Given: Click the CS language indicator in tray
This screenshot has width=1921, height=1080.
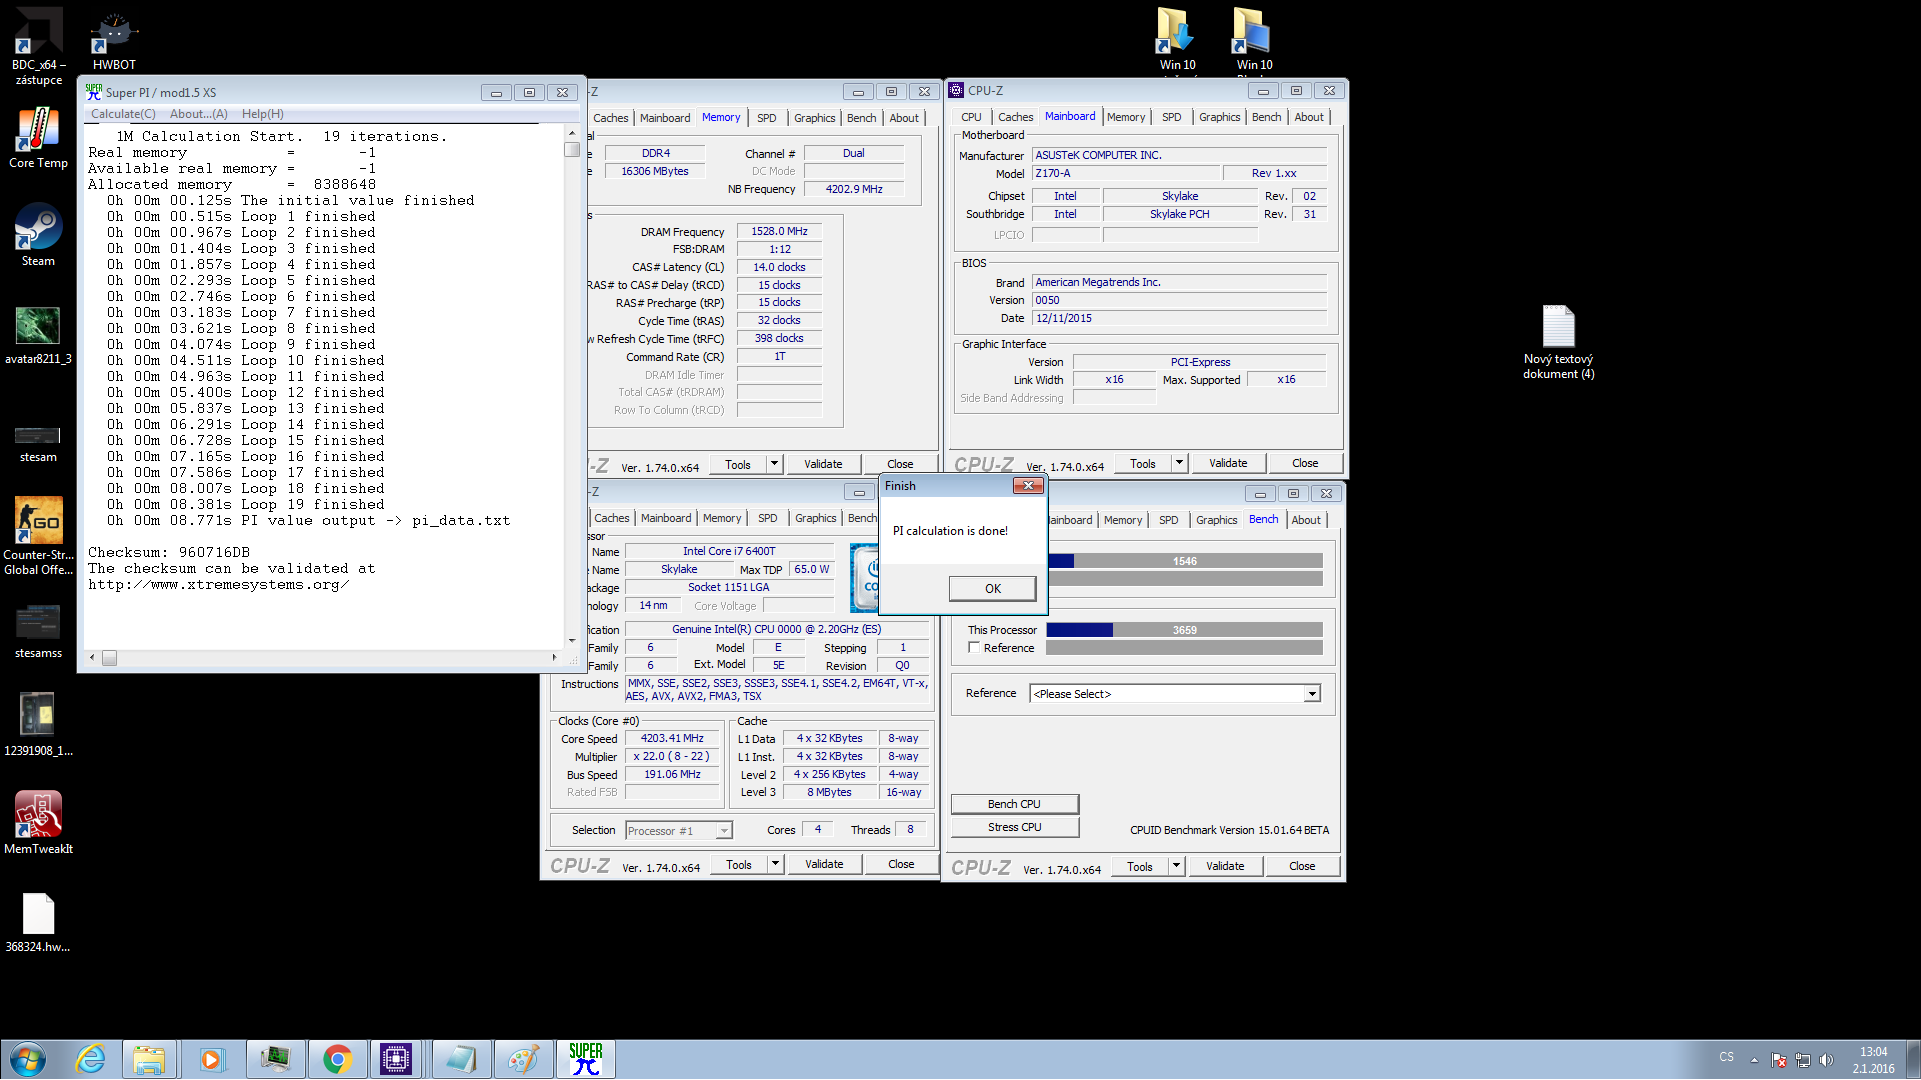Looking at the screenshot, I should (x=1726, y=1057).
